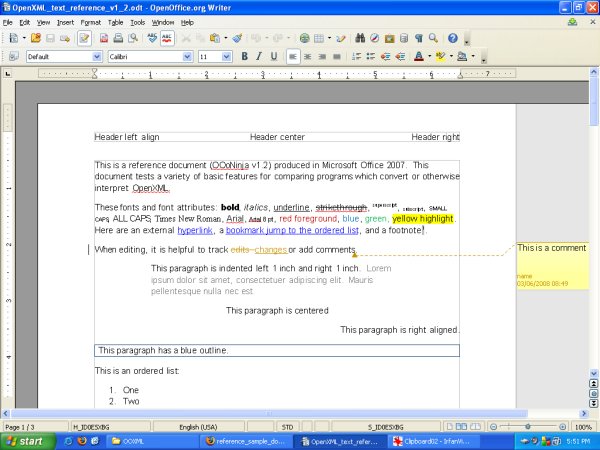The image size is (600, 450).
Task: Open the Table menu
Action: tap(116, 21)
